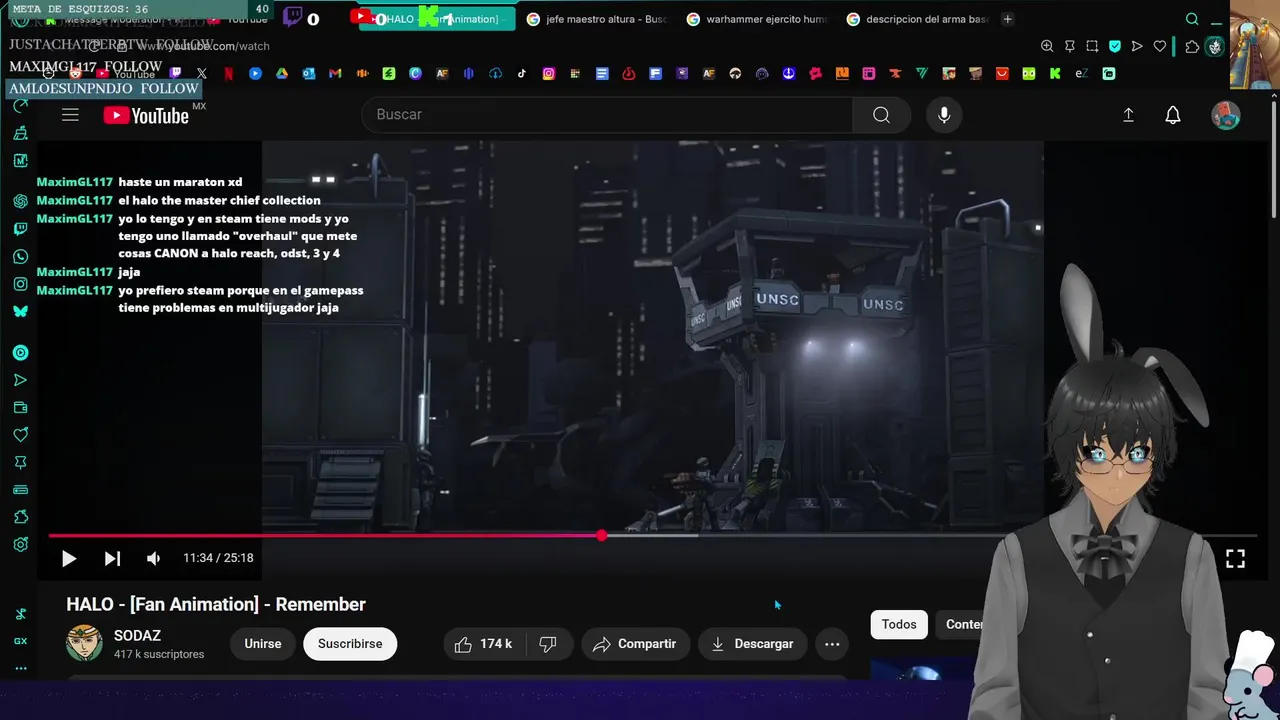Image resolution: width=1280 pixels, height=720 pixels.
Task: Focus the Buscar search field
Action: pyautogui.click(x=607, y=115)
